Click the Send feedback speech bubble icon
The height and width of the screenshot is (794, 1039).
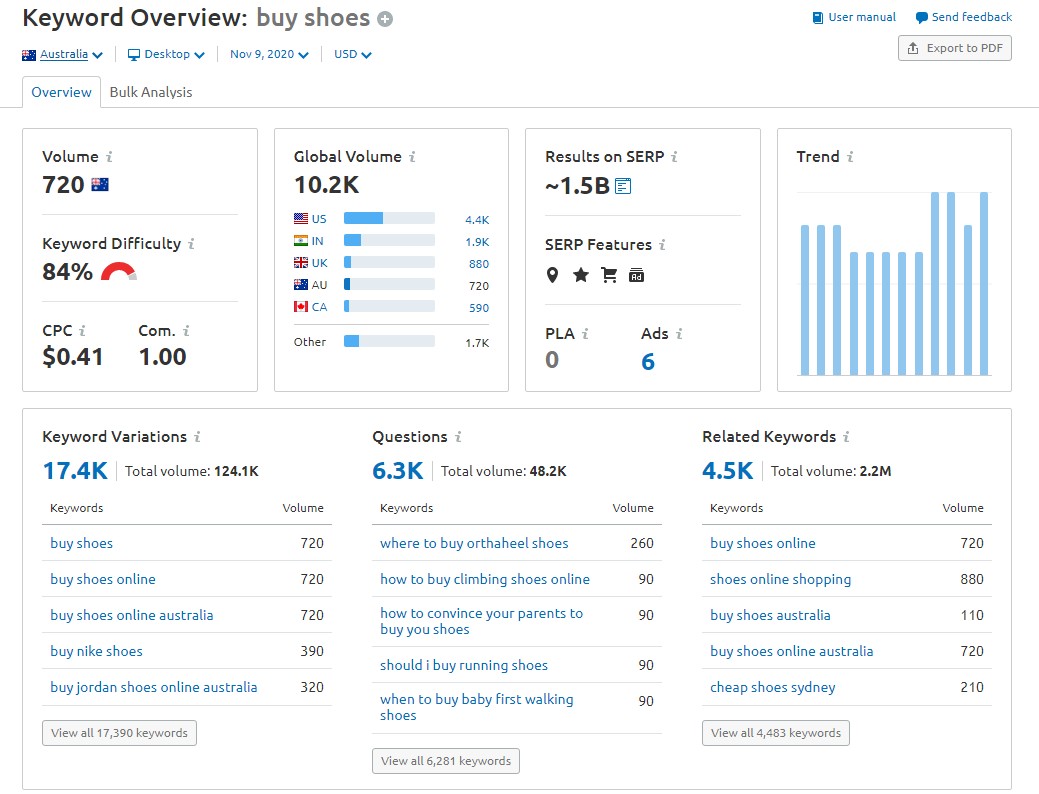coord(921,17)
